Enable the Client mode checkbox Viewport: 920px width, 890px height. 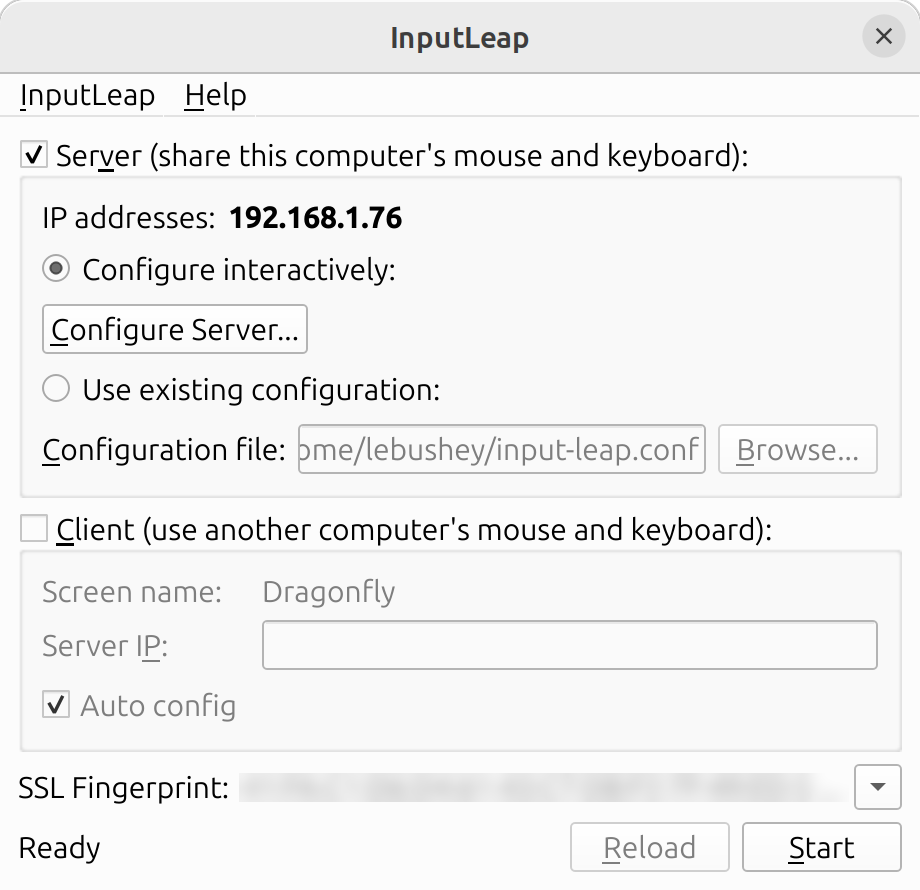(33, 528)
